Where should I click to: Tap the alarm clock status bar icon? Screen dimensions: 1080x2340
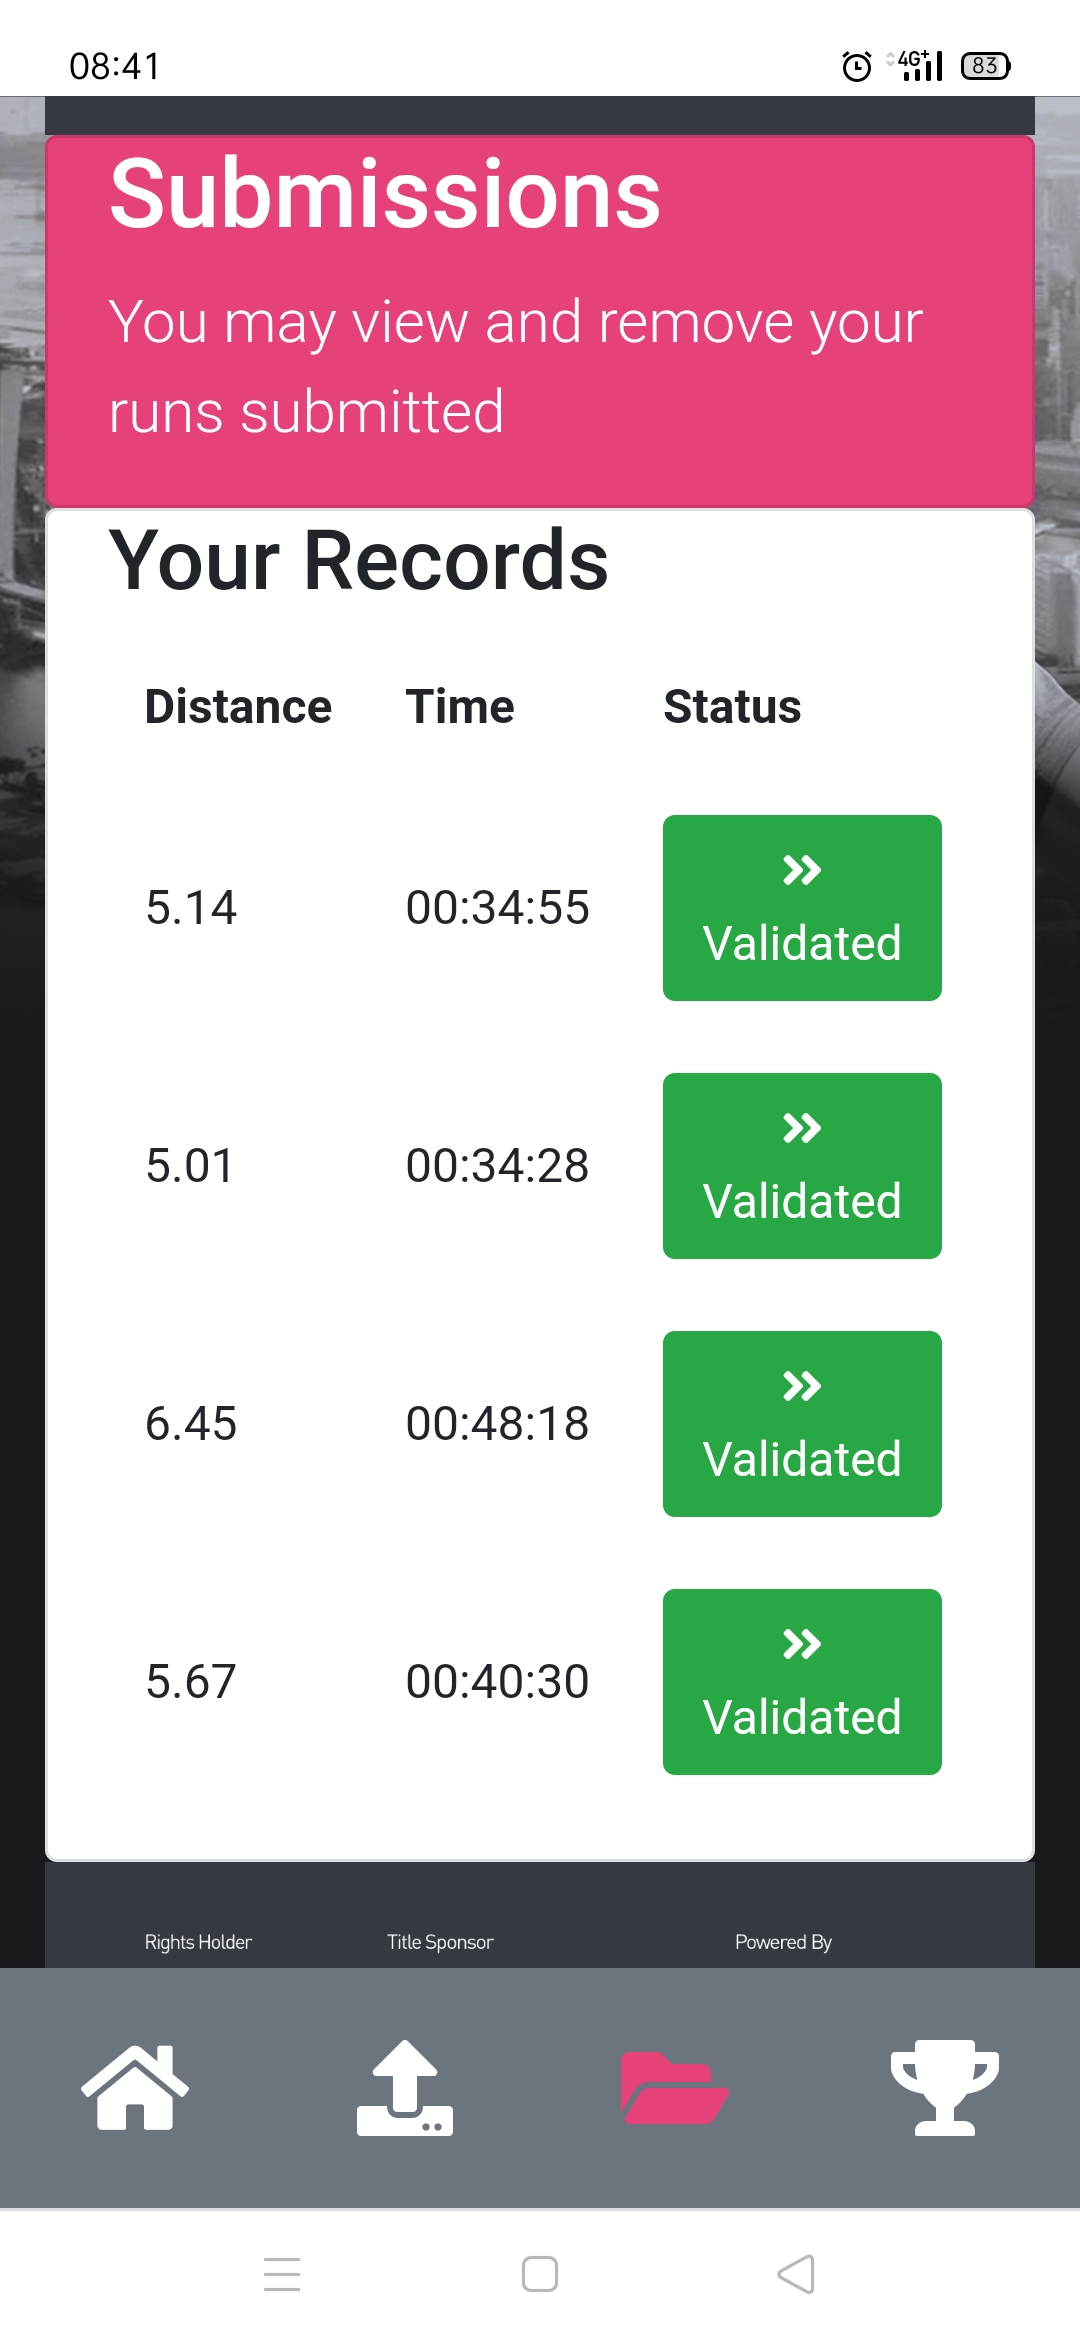[x=857, y=66]
